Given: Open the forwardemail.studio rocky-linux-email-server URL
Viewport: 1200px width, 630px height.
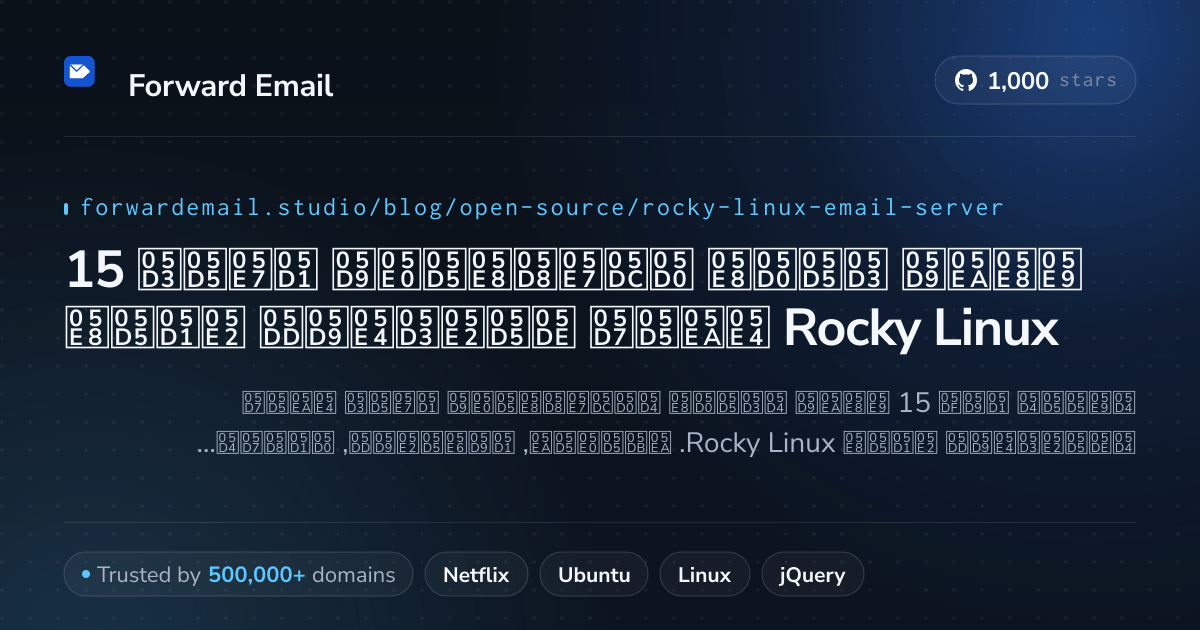Looking at the screenshot, I should pos(541,208).
